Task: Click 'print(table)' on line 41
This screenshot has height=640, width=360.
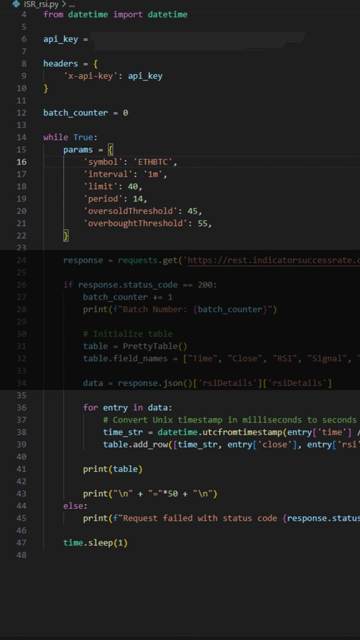Action: [113, 469]
